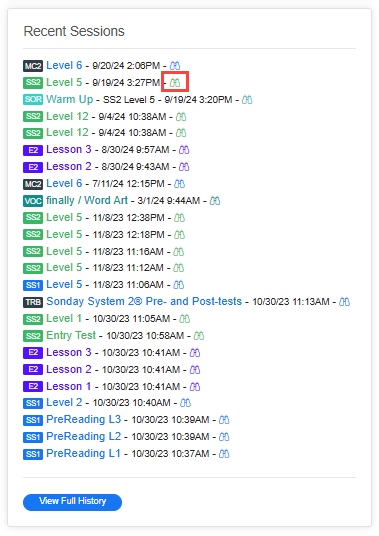Open Lesson 3 link dated 10/30/23
This screenshot has height=536, width=379.
click(x=69, y=352)
